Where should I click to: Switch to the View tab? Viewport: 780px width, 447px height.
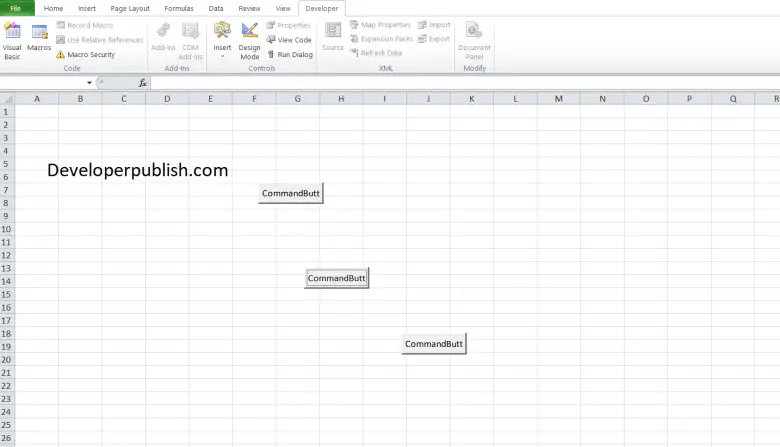[x=283, y=8]
